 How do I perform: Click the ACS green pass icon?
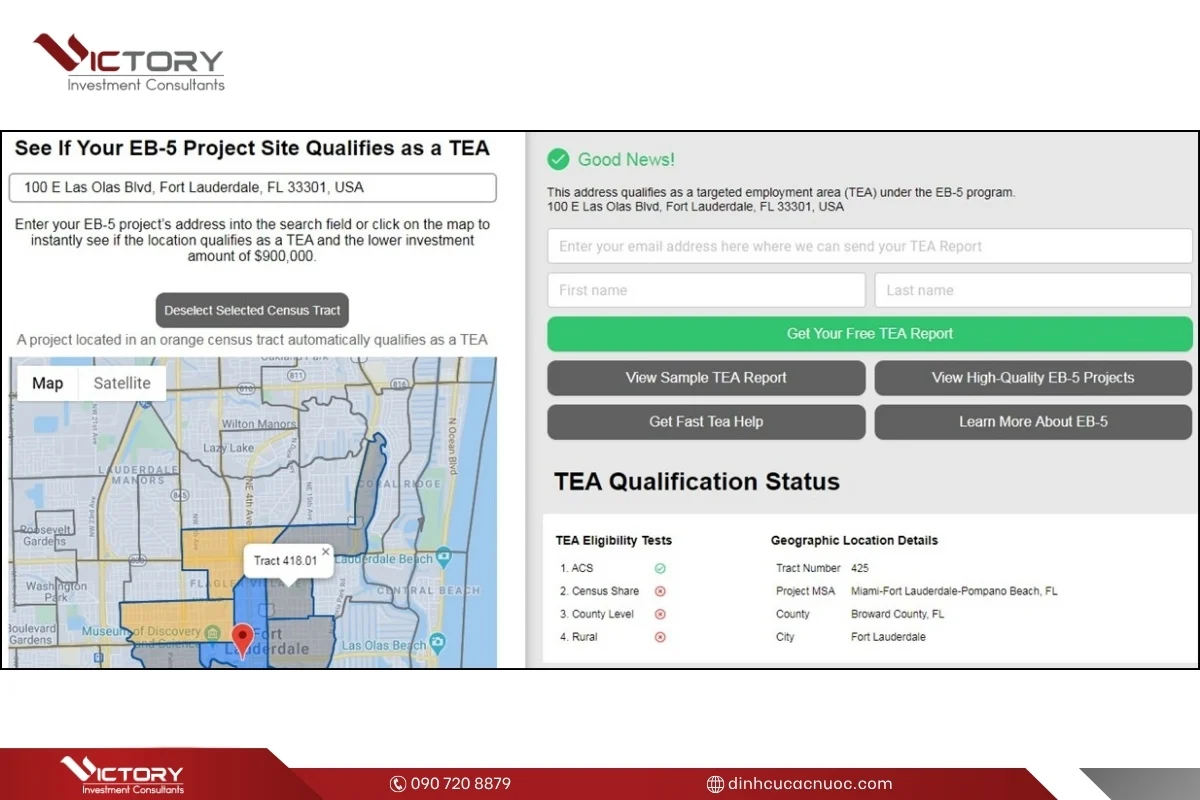pyautogui.click(x=660, y=568)
